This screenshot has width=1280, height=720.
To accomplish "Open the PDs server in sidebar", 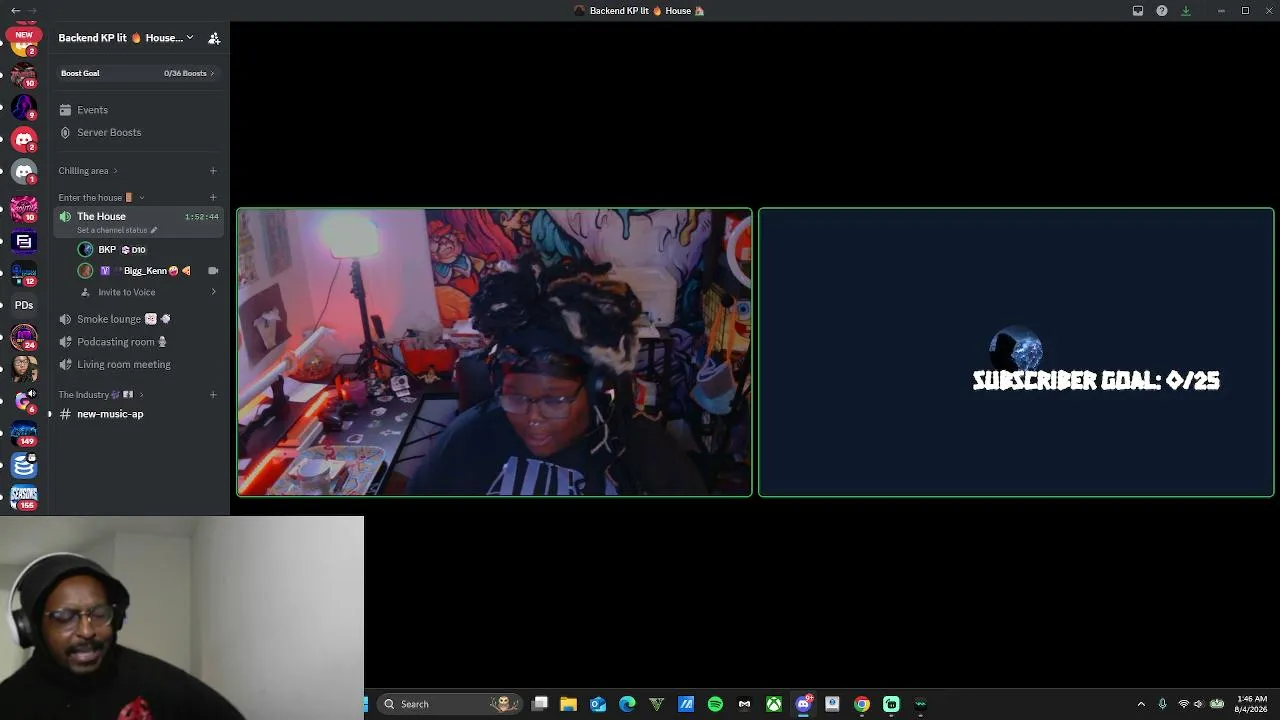I will 24,305.
